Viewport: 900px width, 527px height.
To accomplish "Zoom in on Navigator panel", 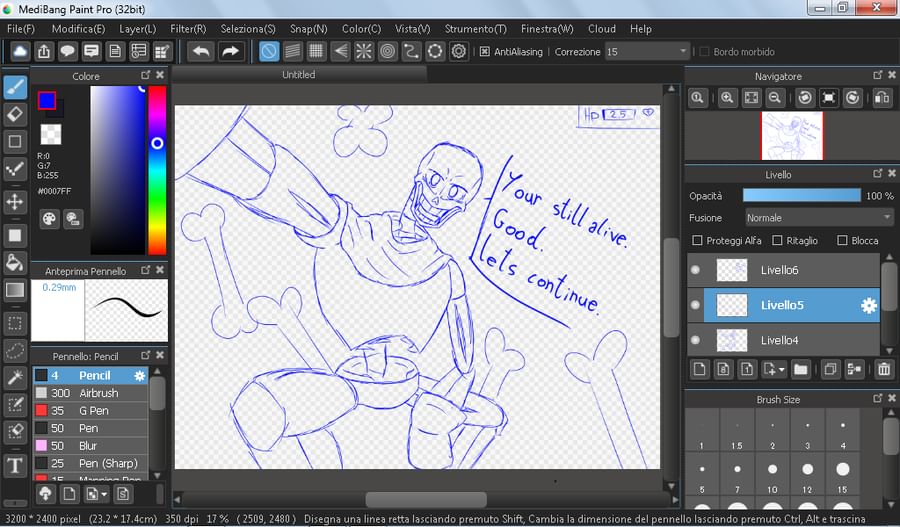I will pyautogui.click(x=727, y=98).
